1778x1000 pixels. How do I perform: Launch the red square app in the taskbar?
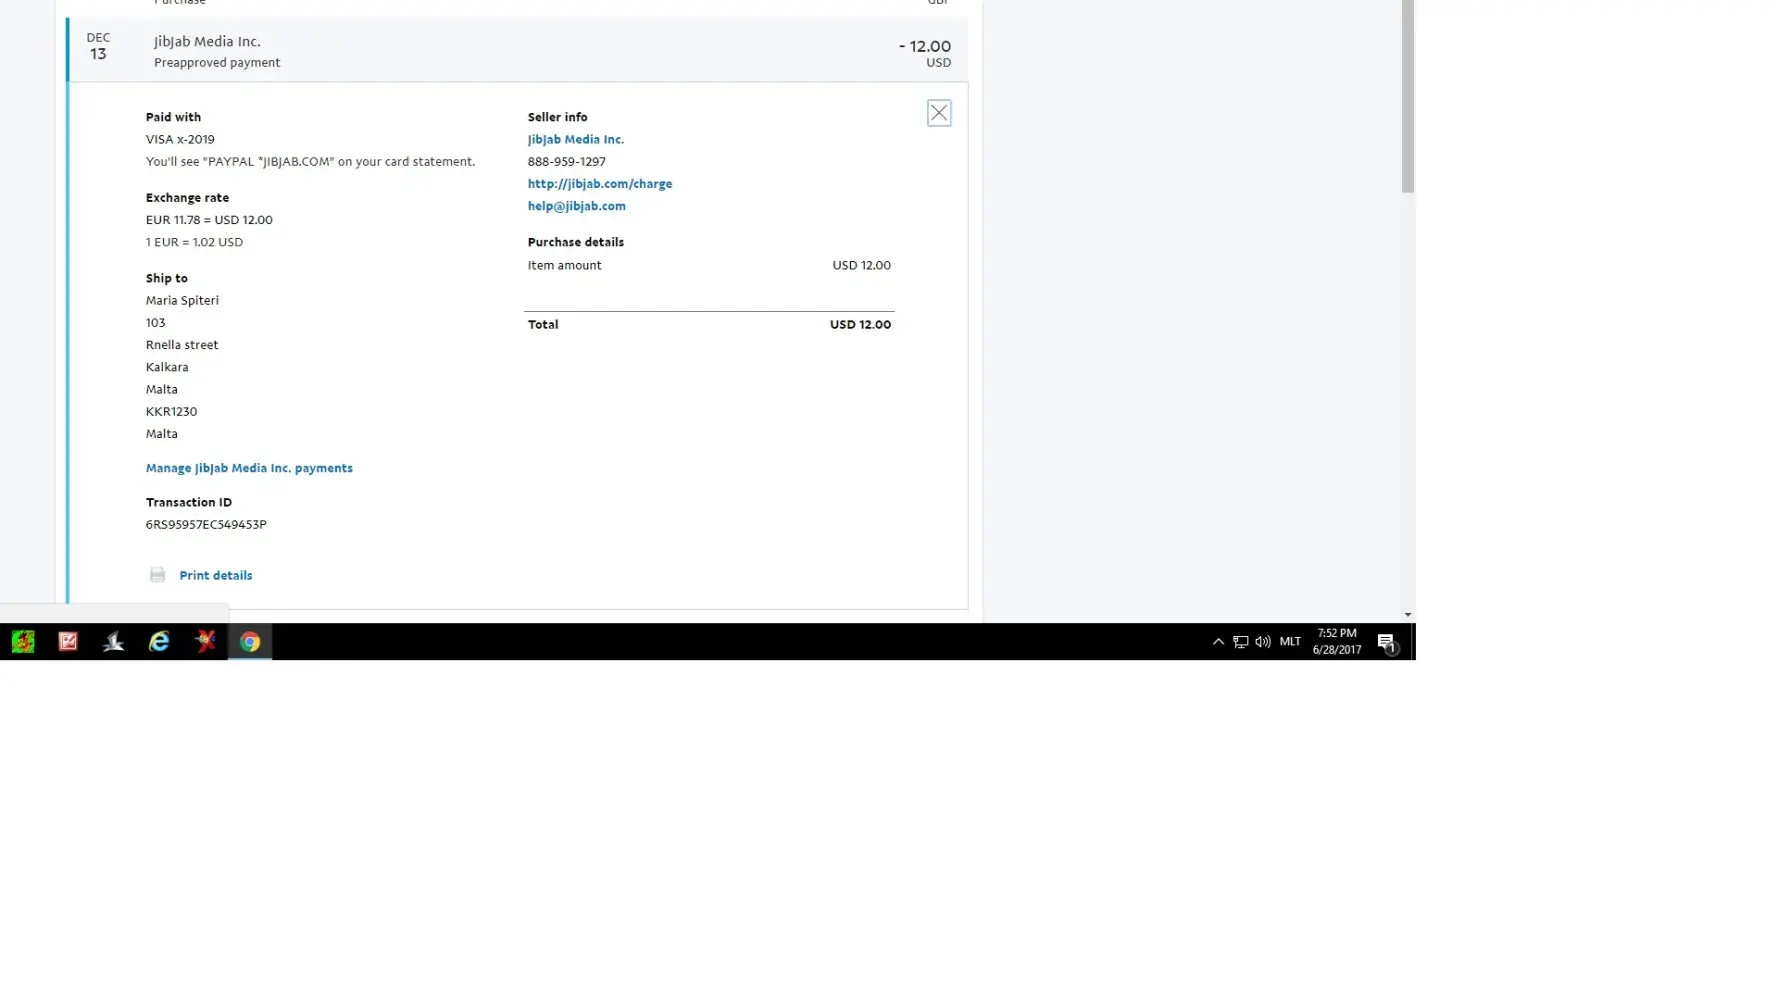coord(68,642)
